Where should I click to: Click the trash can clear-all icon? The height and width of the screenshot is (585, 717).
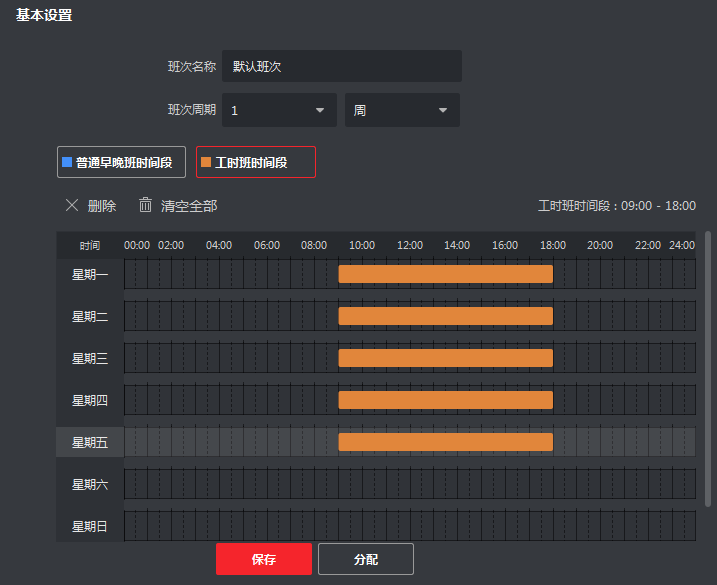coord(145,205)
